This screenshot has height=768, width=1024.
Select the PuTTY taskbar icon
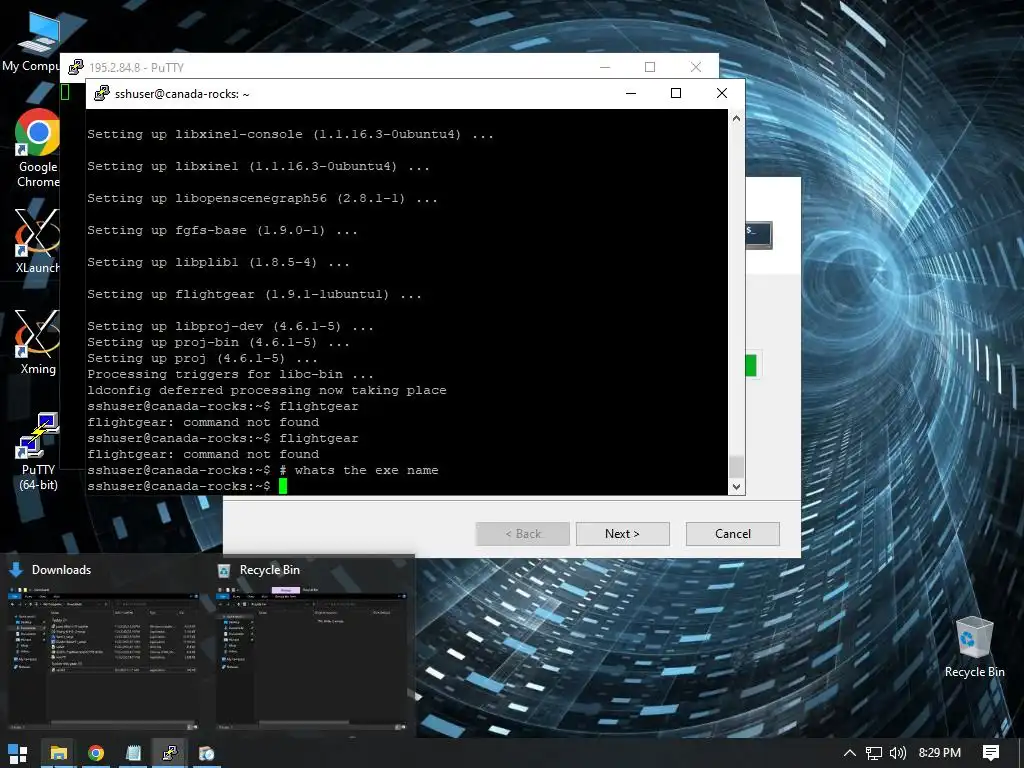click(170, 753)
